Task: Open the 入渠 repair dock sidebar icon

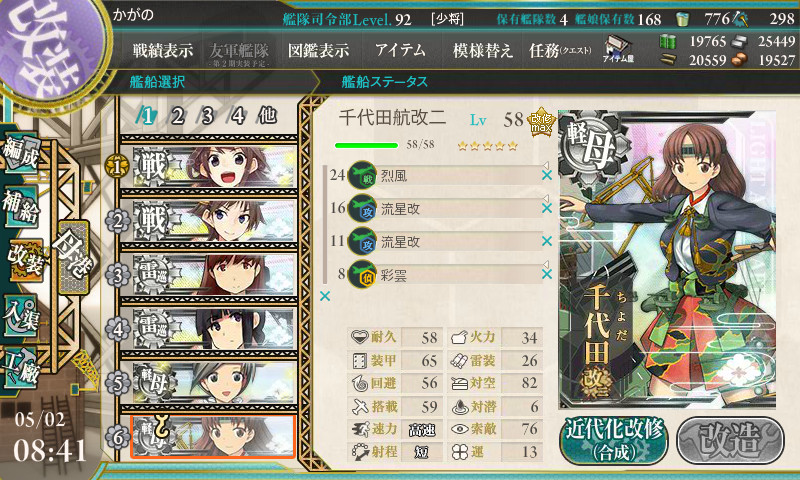Action: click(20, 316)
